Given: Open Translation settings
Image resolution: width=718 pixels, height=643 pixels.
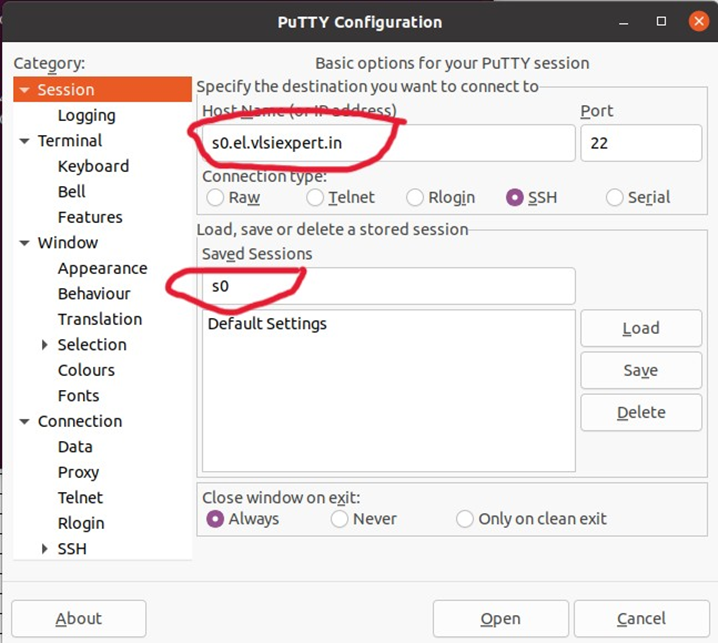Looking at the screenshot, I should [100, 319].
